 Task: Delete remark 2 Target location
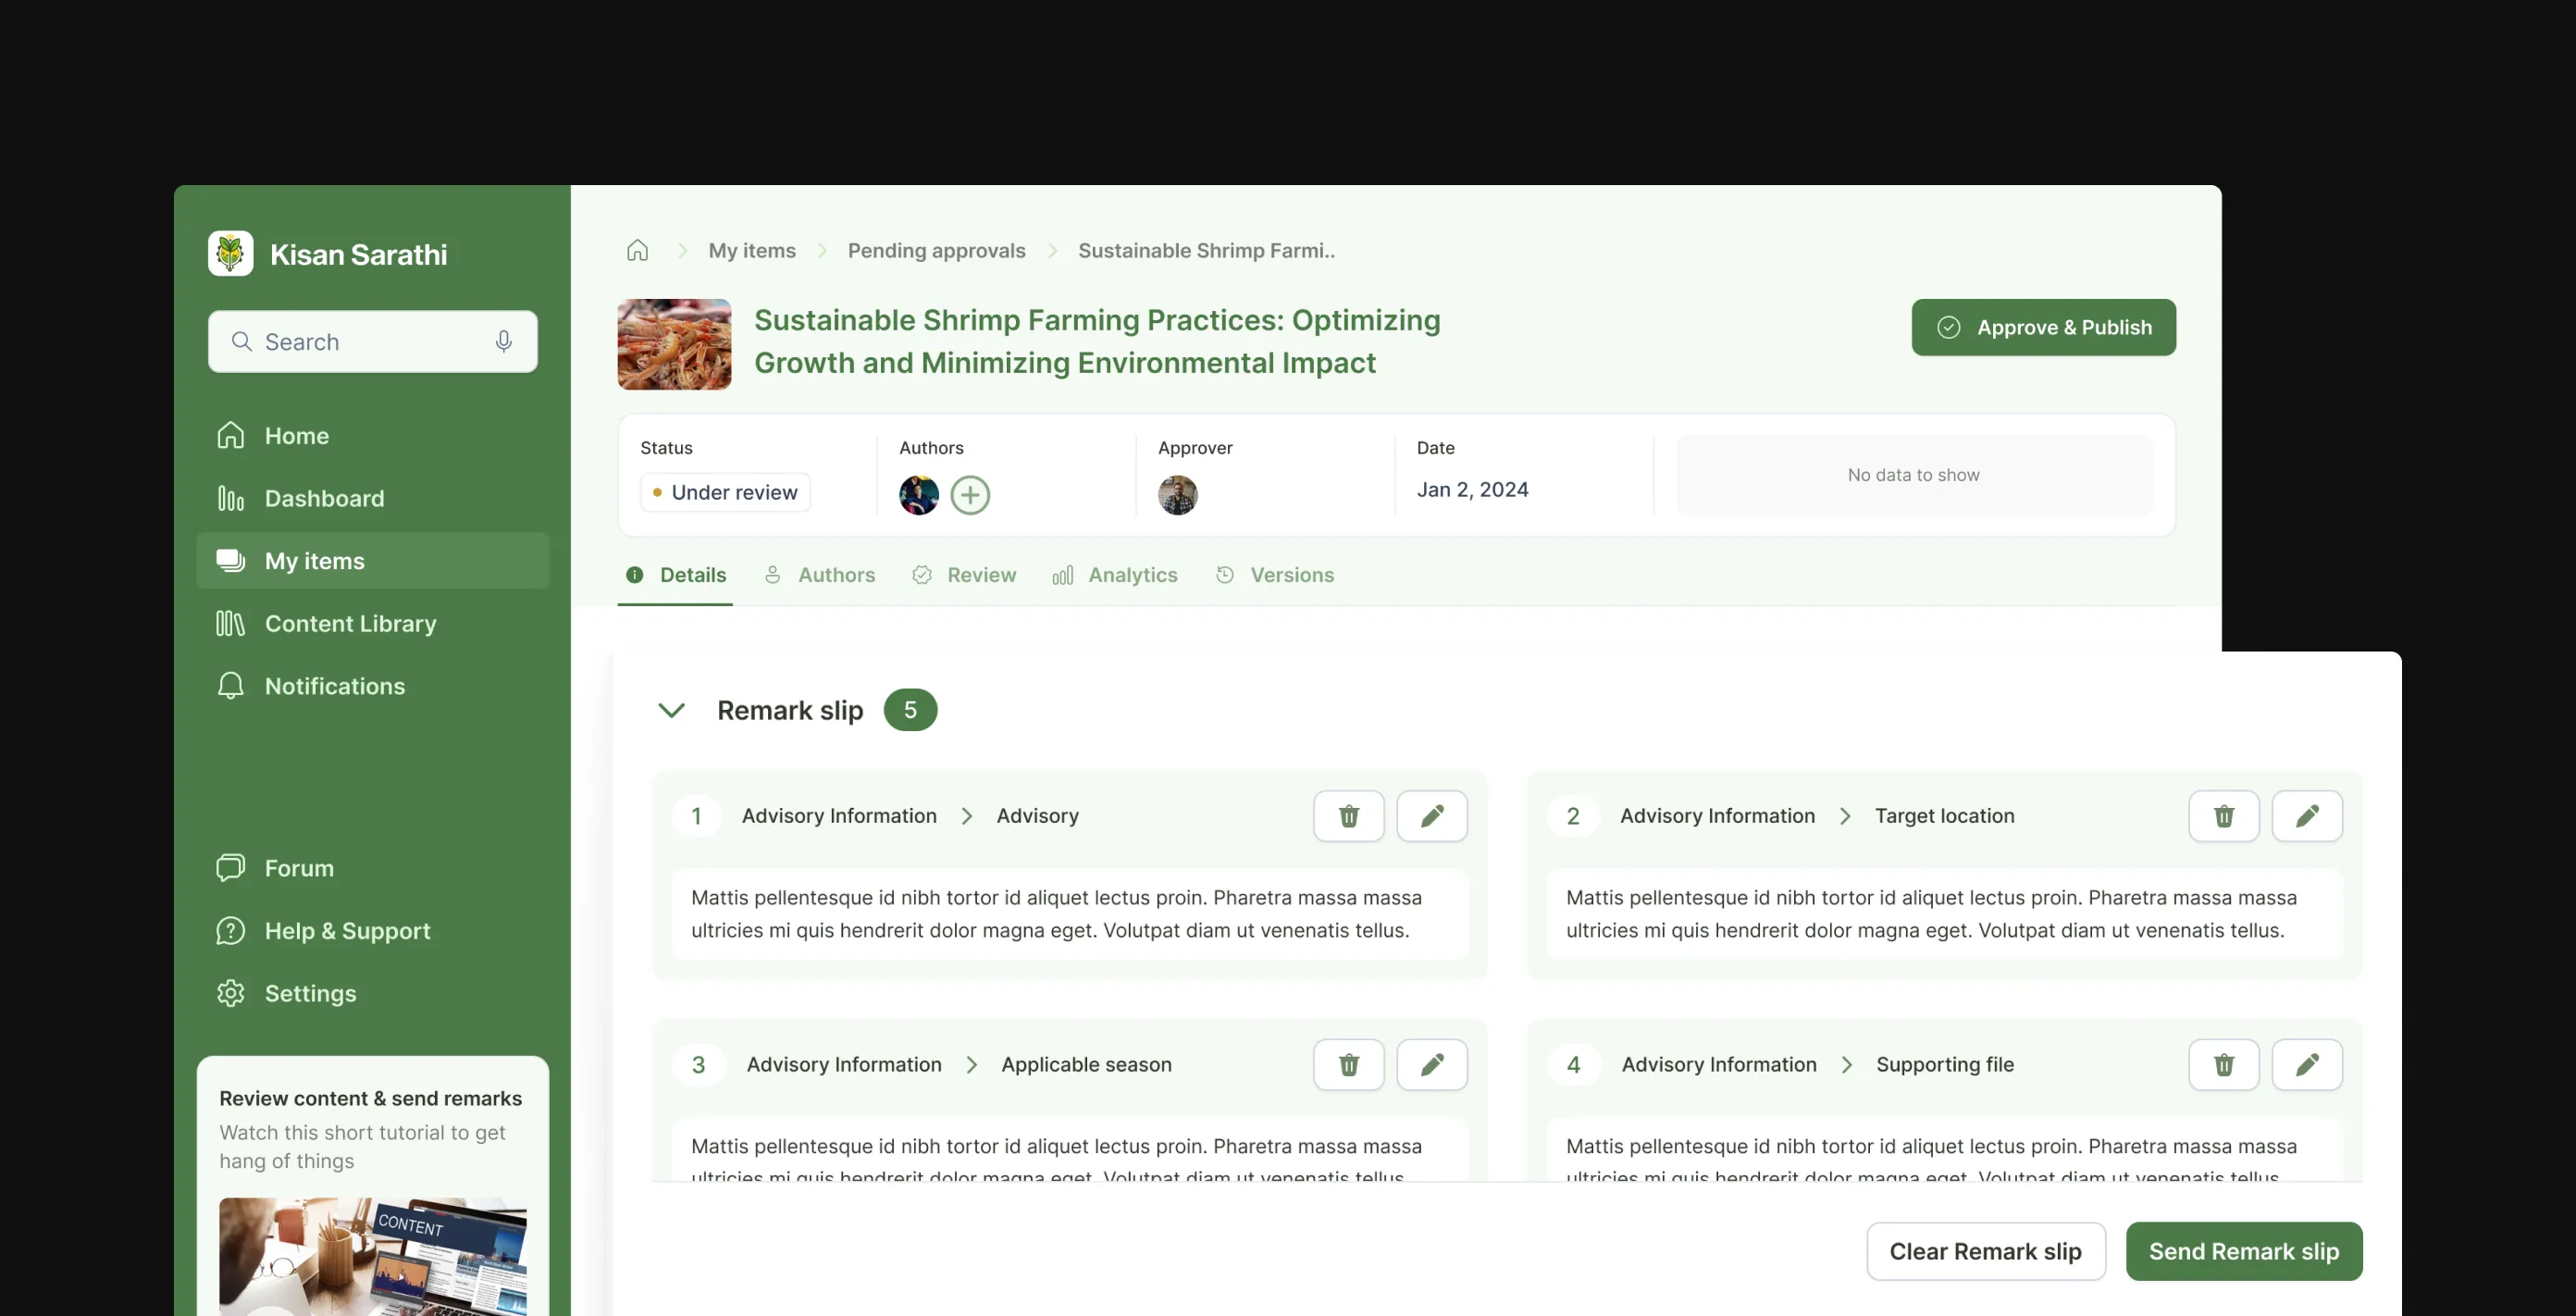click(2223, 816)
